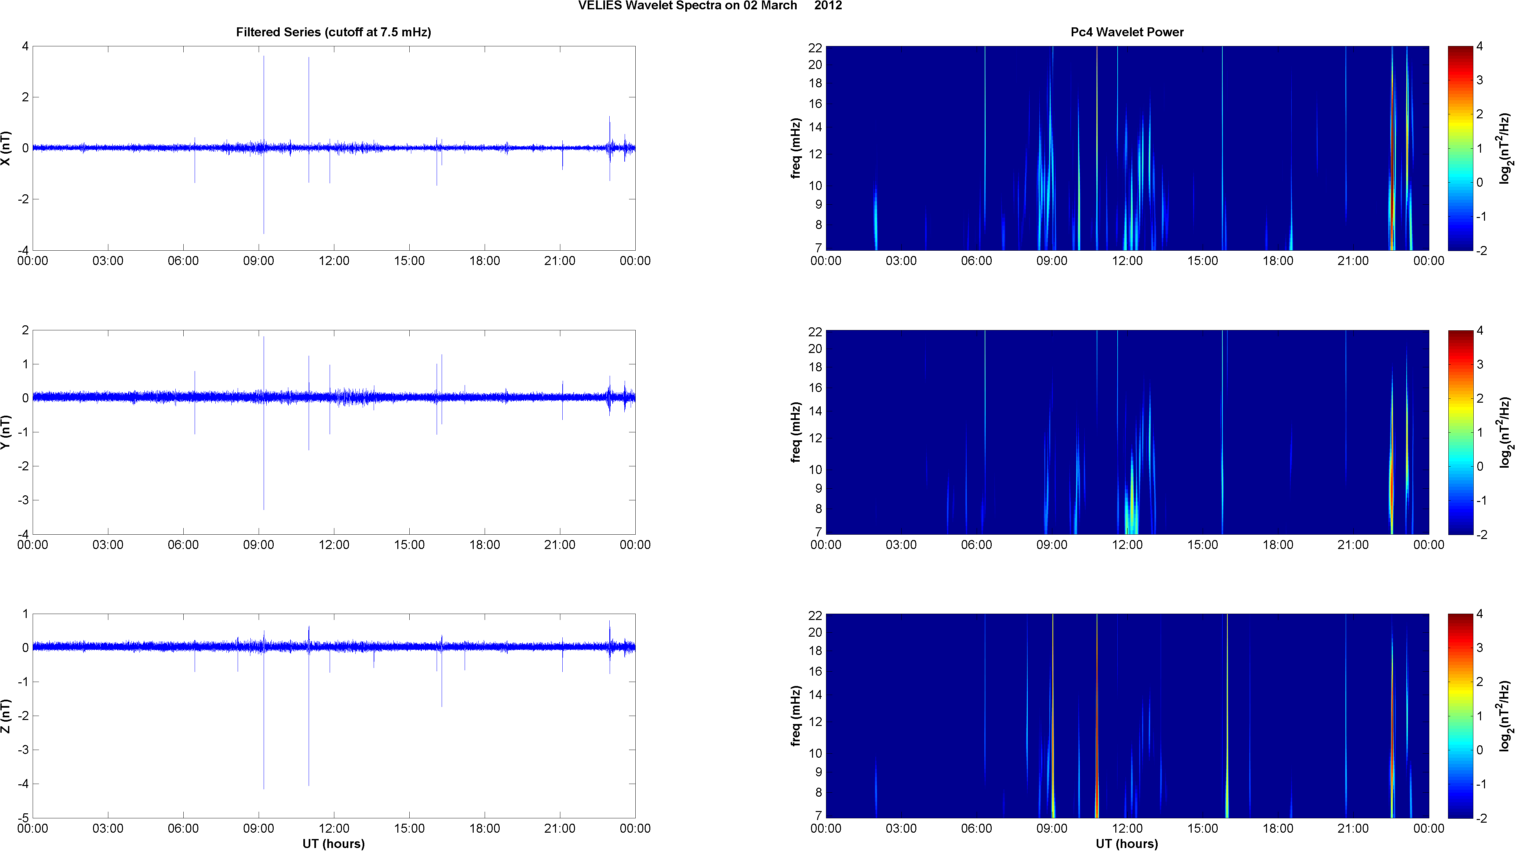This screenshot has height=851, width=1515.
Task: Click the '4' tick on the X series axis
Action: click(x=26, y=46)
